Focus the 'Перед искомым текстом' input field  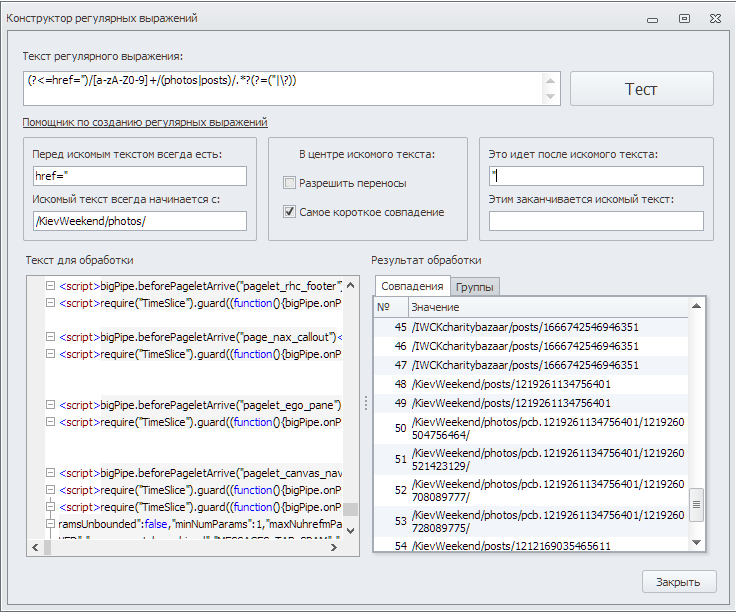[x=139, y=176]
